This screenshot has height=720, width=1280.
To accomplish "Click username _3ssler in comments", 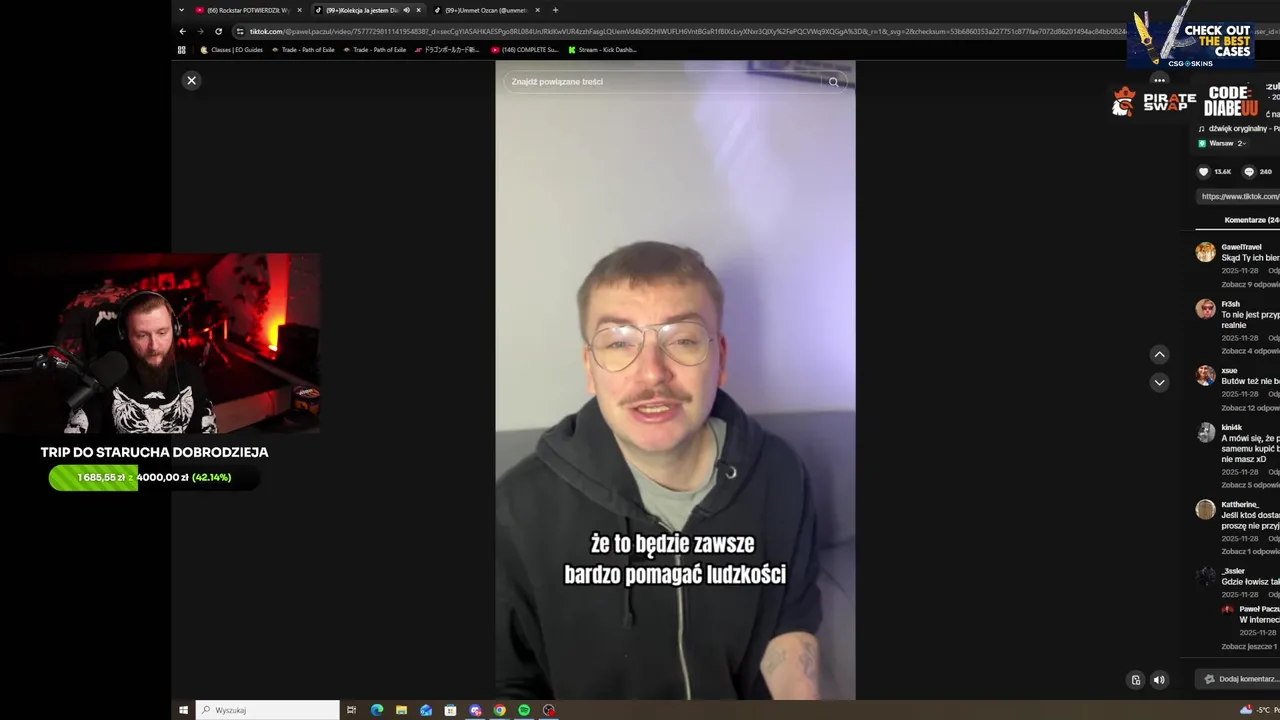I will tap(1233, 571).
